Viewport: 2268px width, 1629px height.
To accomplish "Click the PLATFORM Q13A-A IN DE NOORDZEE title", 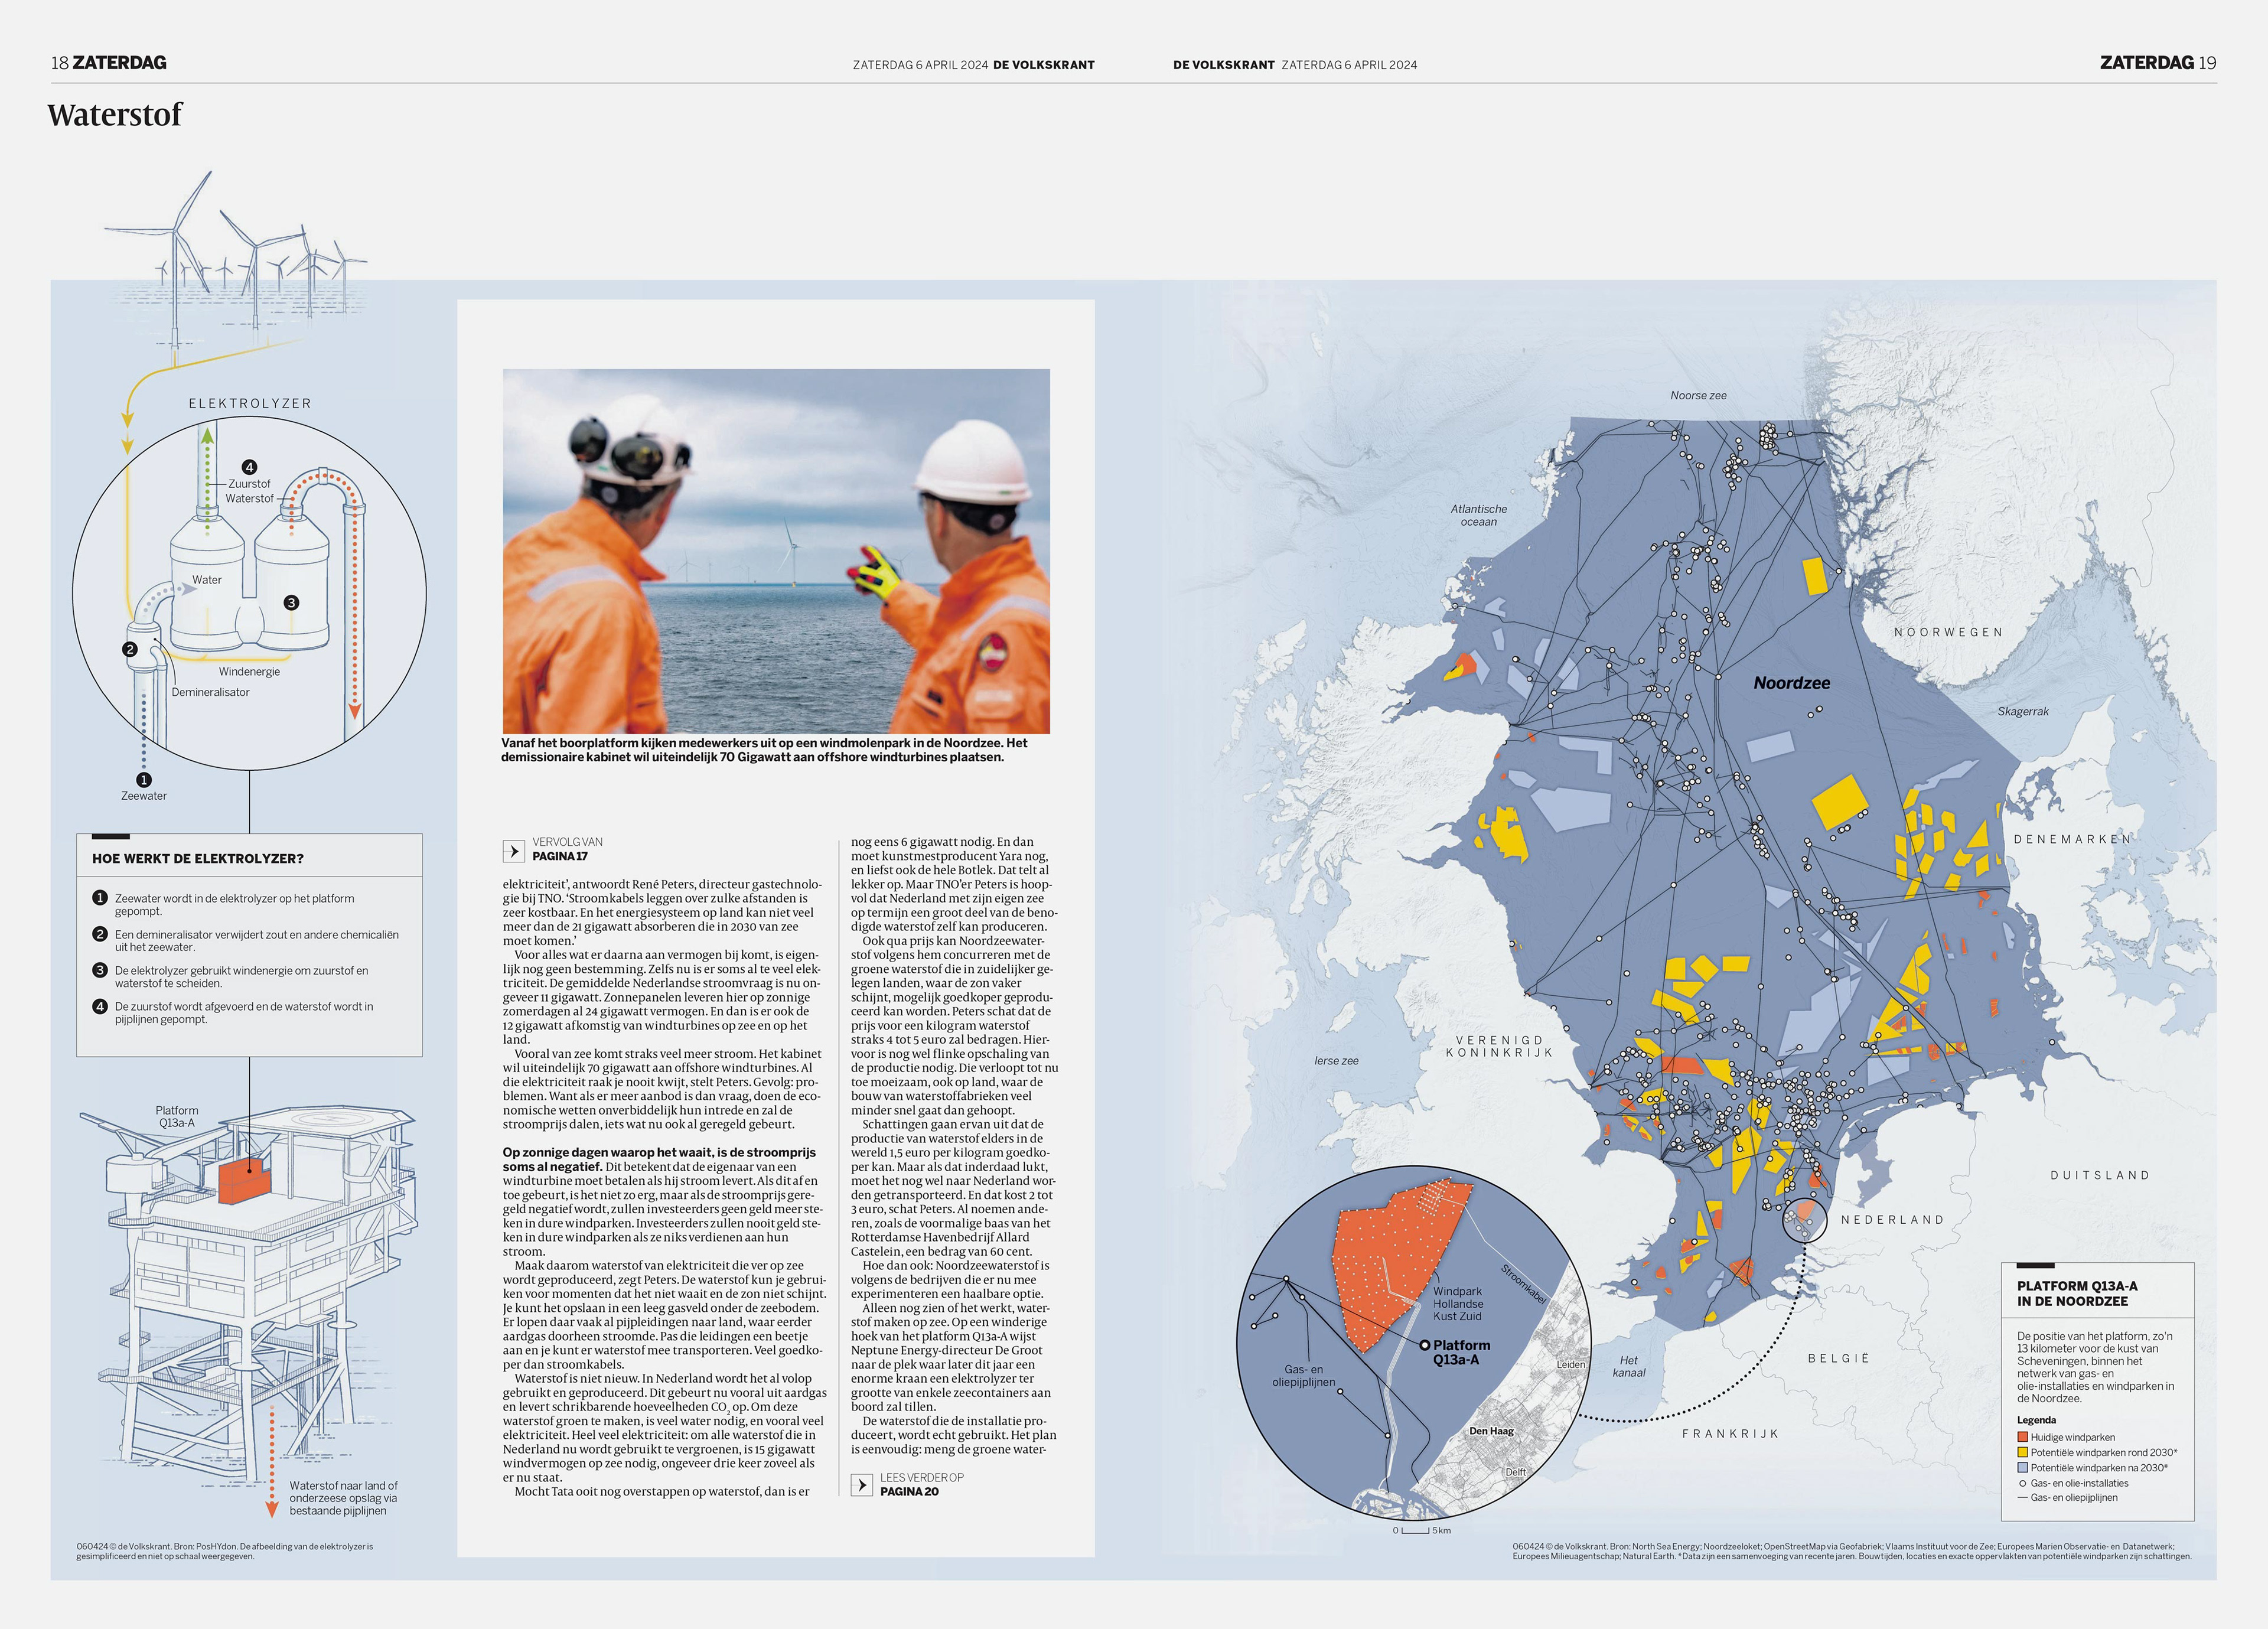I will coord(2077,1293).
